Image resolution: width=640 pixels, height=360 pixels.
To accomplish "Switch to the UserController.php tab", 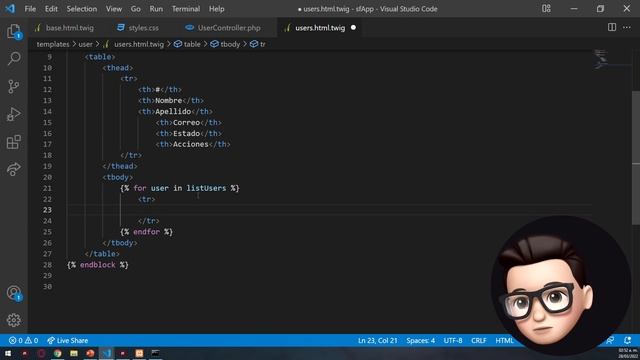I will (x=224, y=27).
